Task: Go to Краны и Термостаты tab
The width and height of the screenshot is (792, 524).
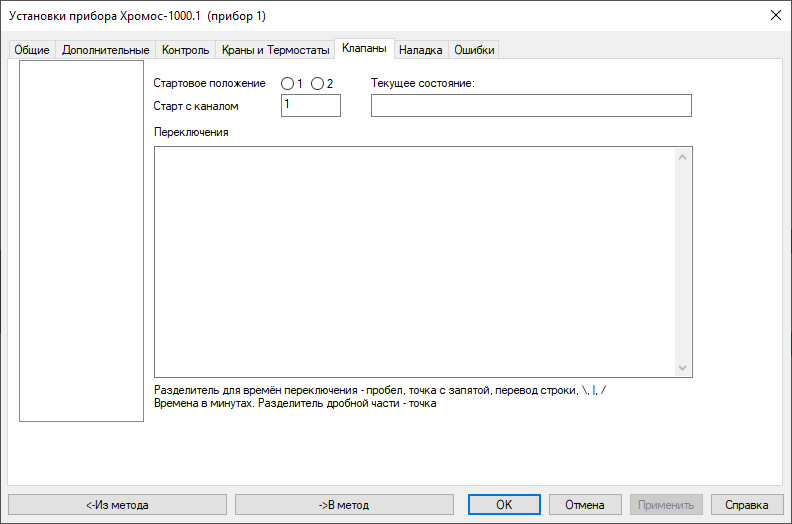Action: (275, 50)
